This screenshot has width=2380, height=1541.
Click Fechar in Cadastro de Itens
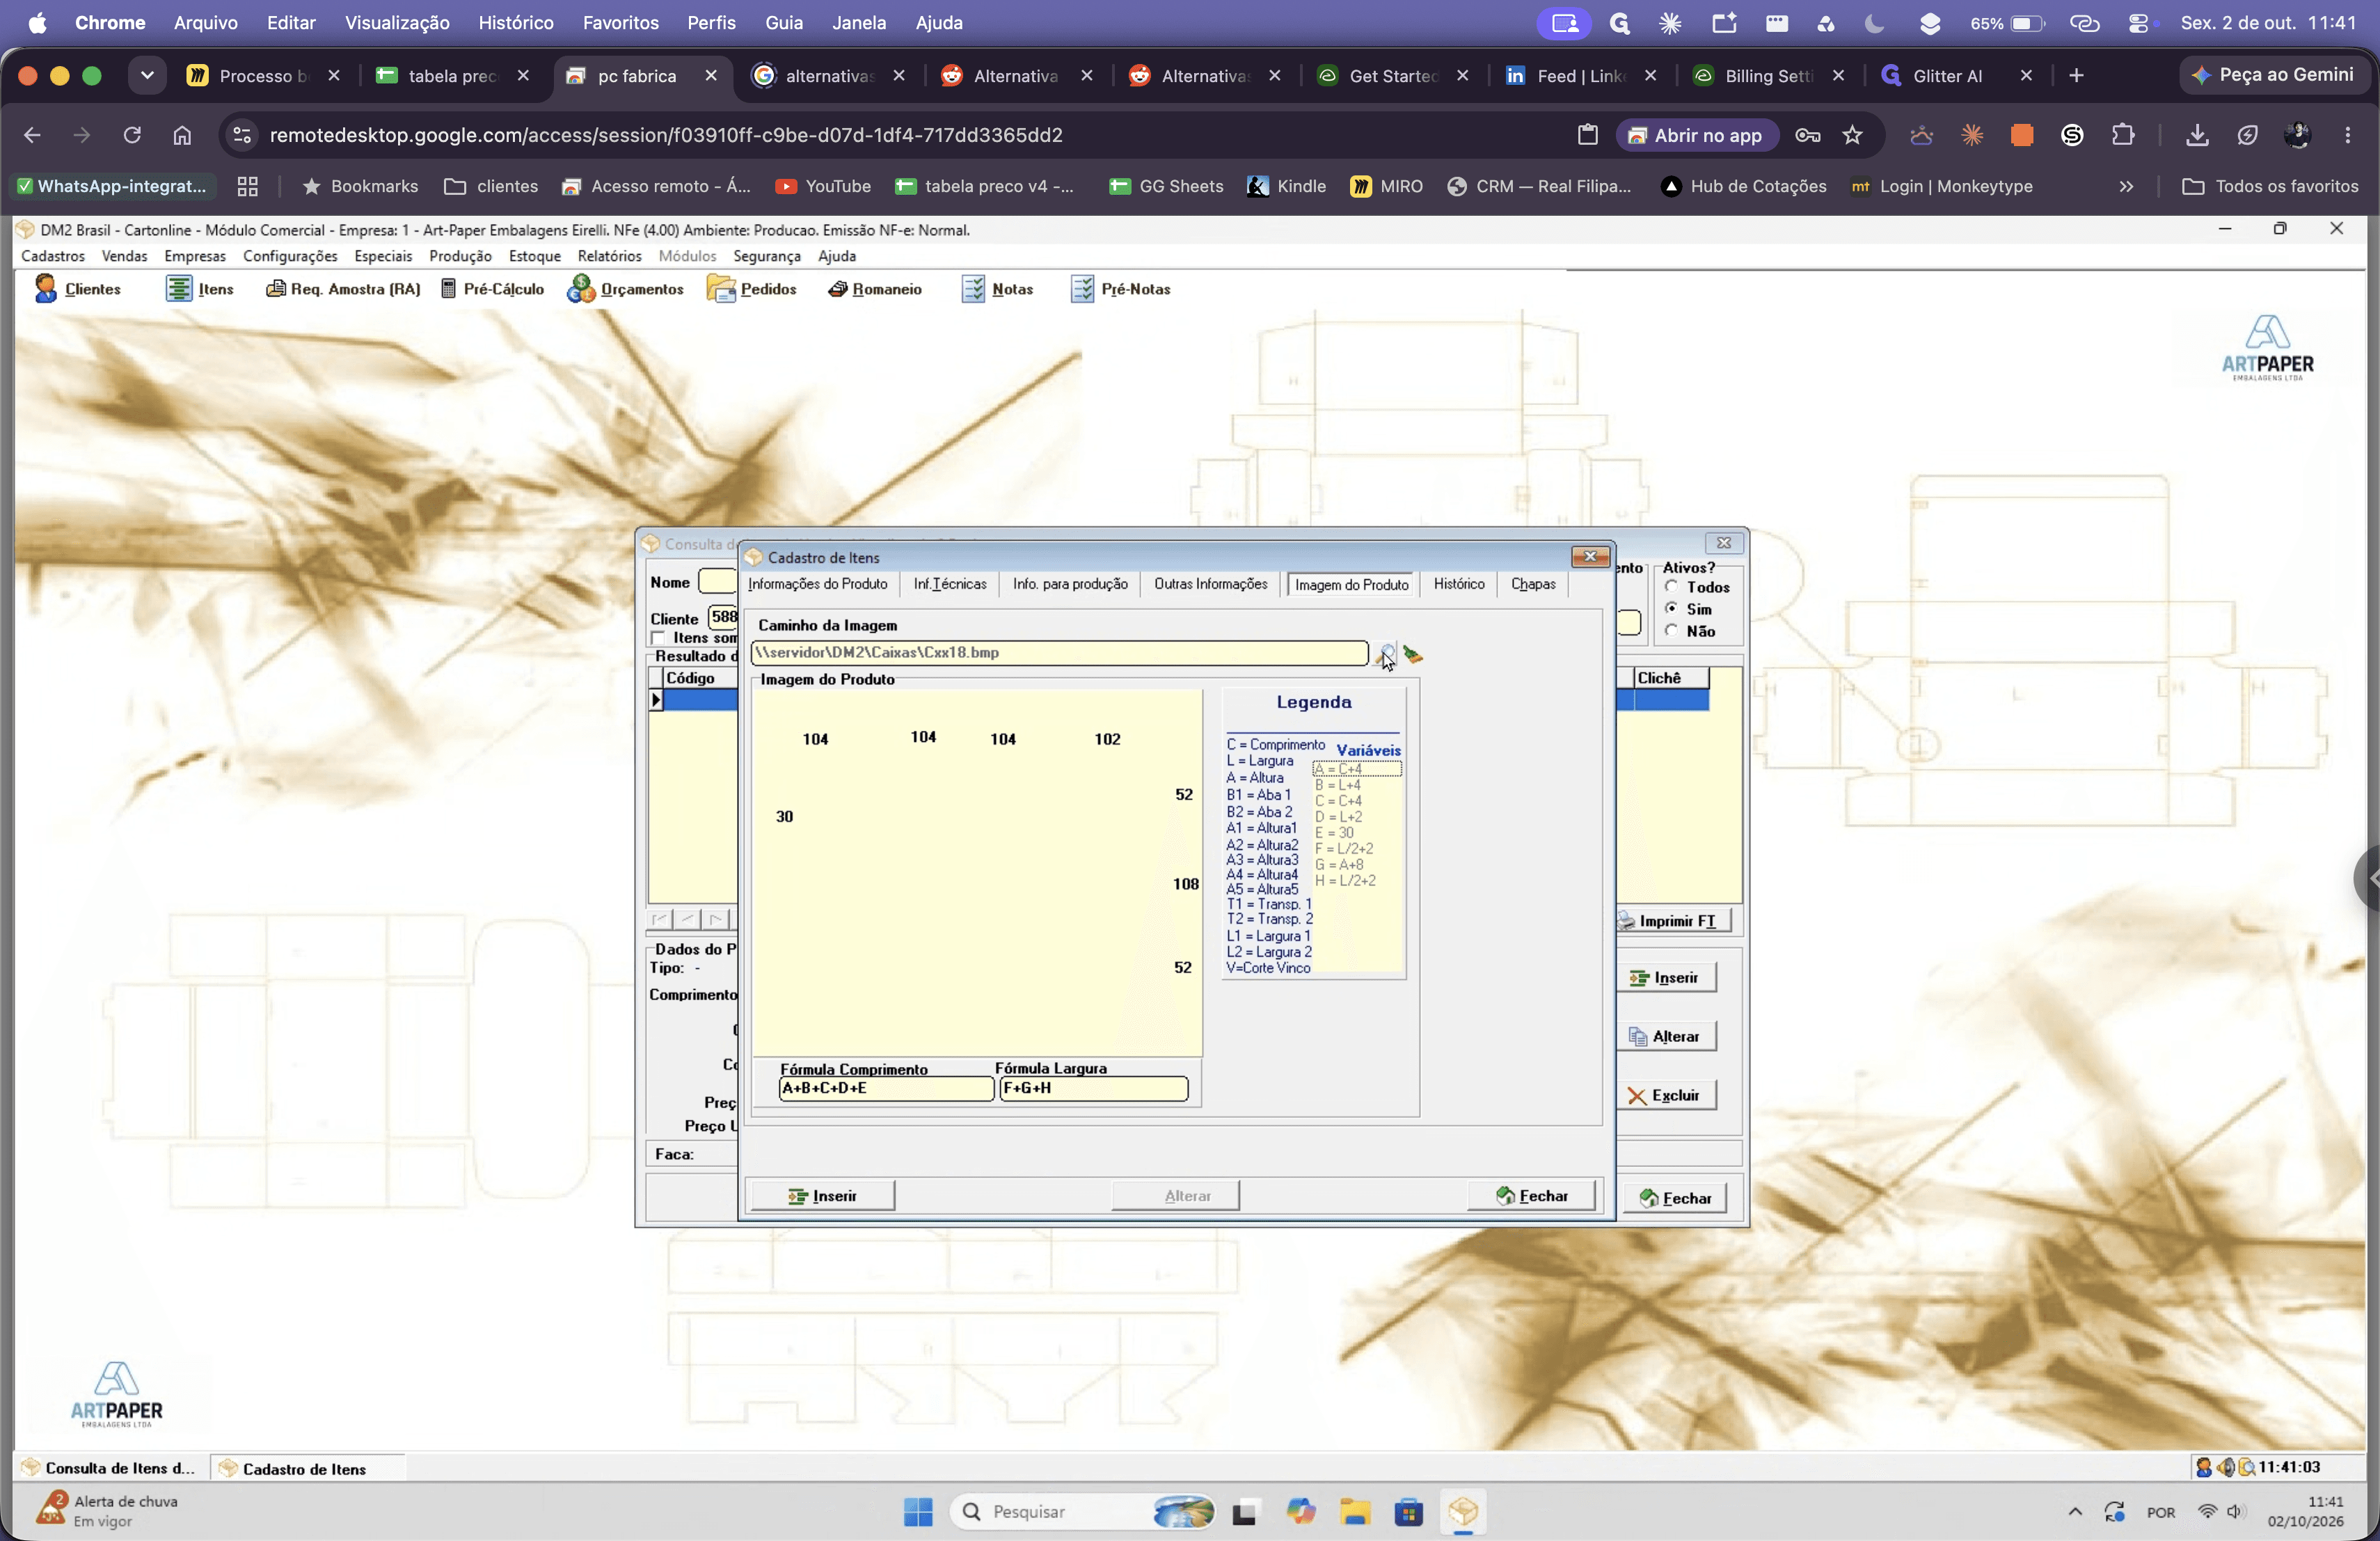pyautogui.click(x=1531, y=1196)
